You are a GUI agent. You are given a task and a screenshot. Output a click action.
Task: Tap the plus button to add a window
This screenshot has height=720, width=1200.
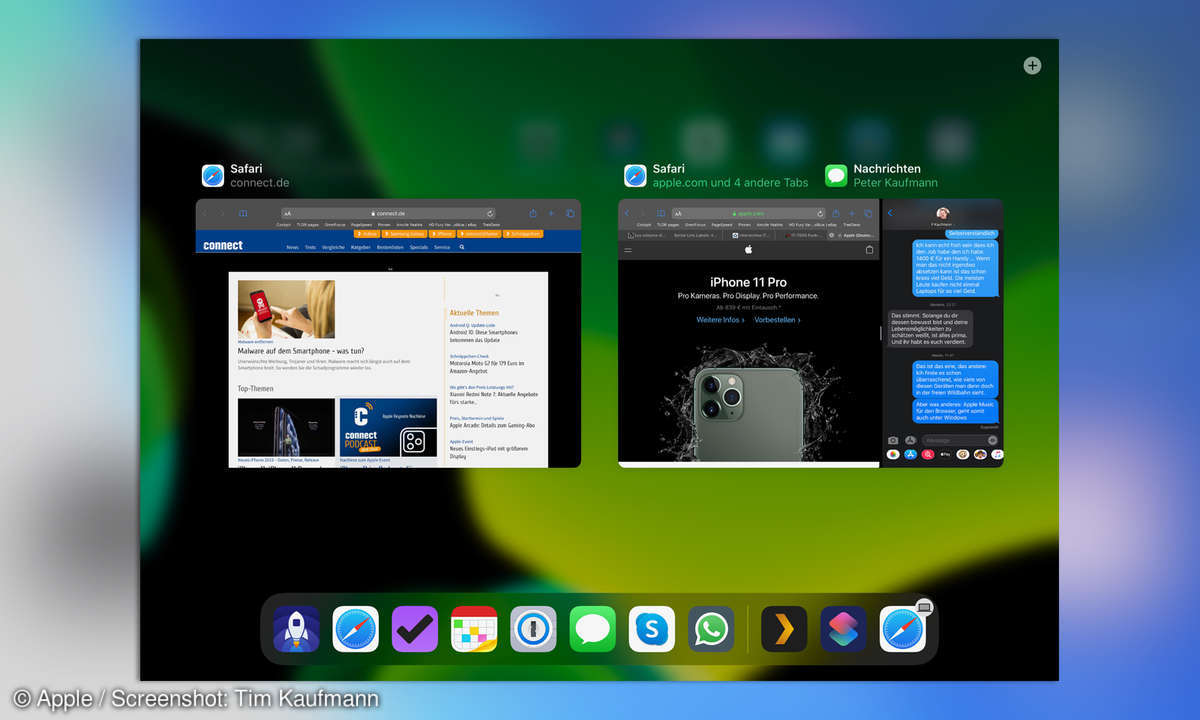click(1032, 65)
